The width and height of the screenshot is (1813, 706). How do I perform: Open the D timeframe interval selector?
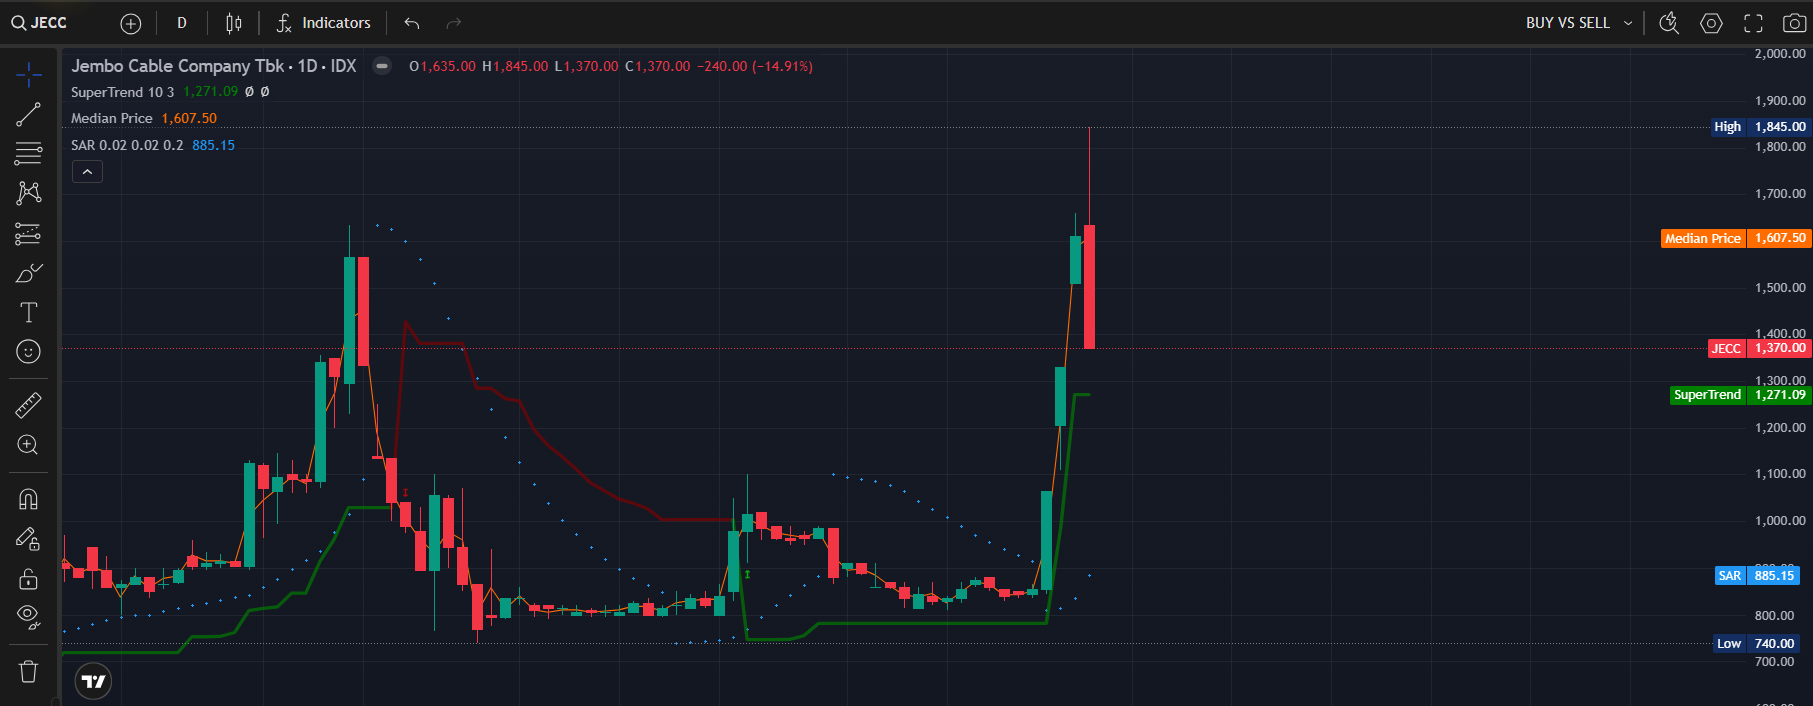[182, 23]
